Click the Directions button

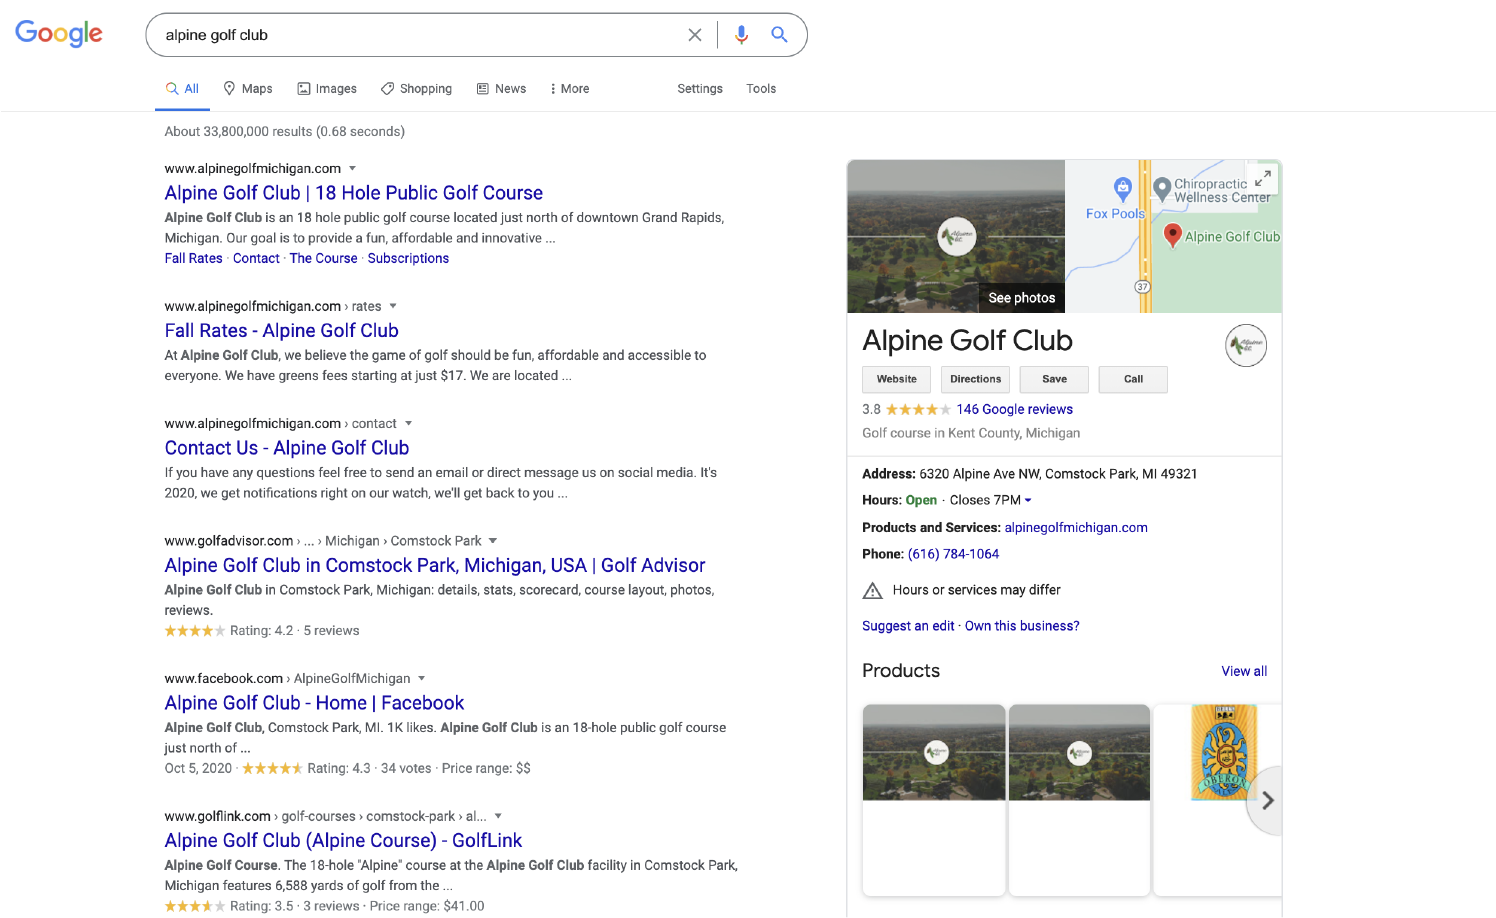click(x=976, y=379)
